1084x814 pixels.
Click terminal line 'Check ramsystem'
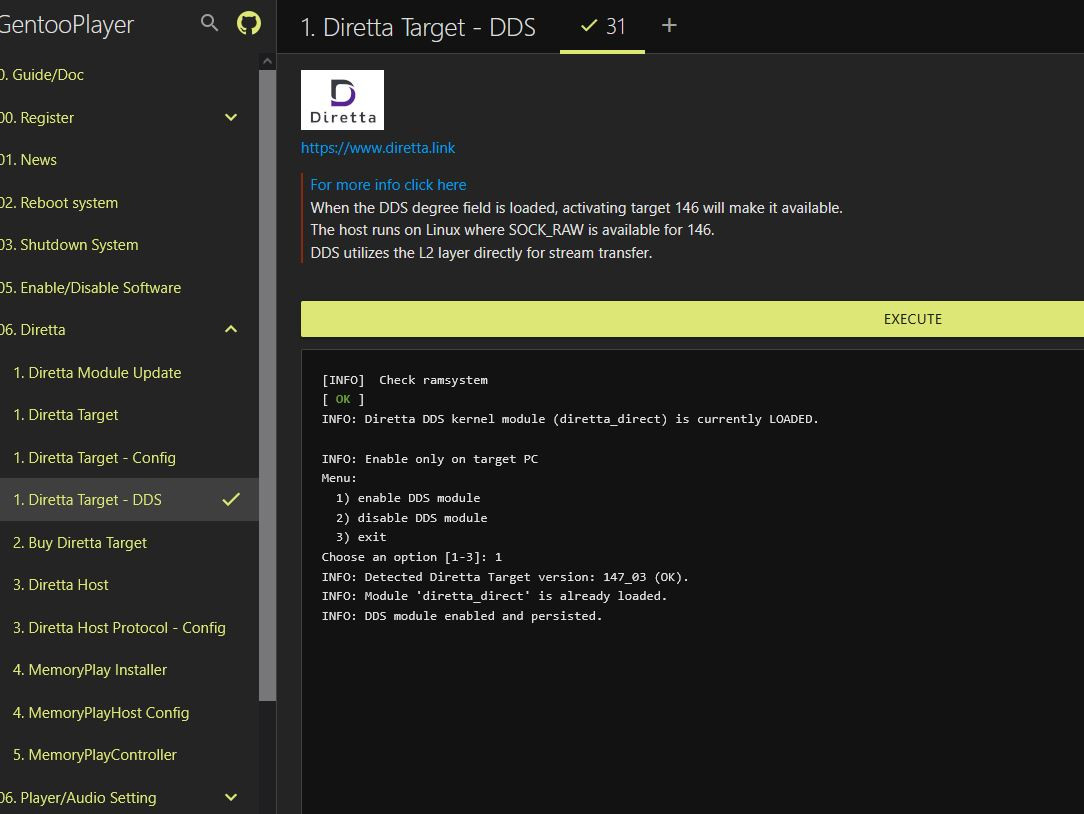coord(433,380)
